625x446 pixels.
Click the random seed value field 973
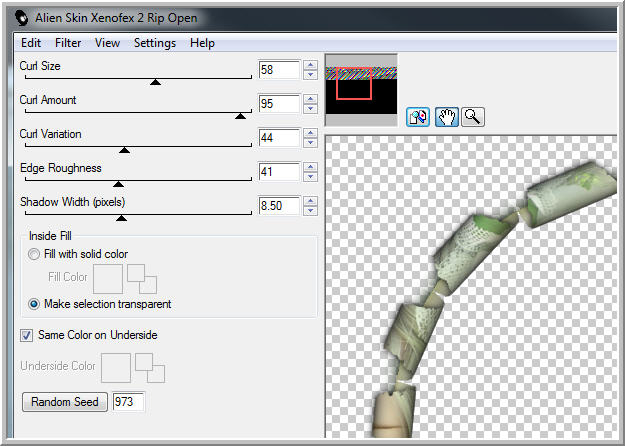click(128, 402)
